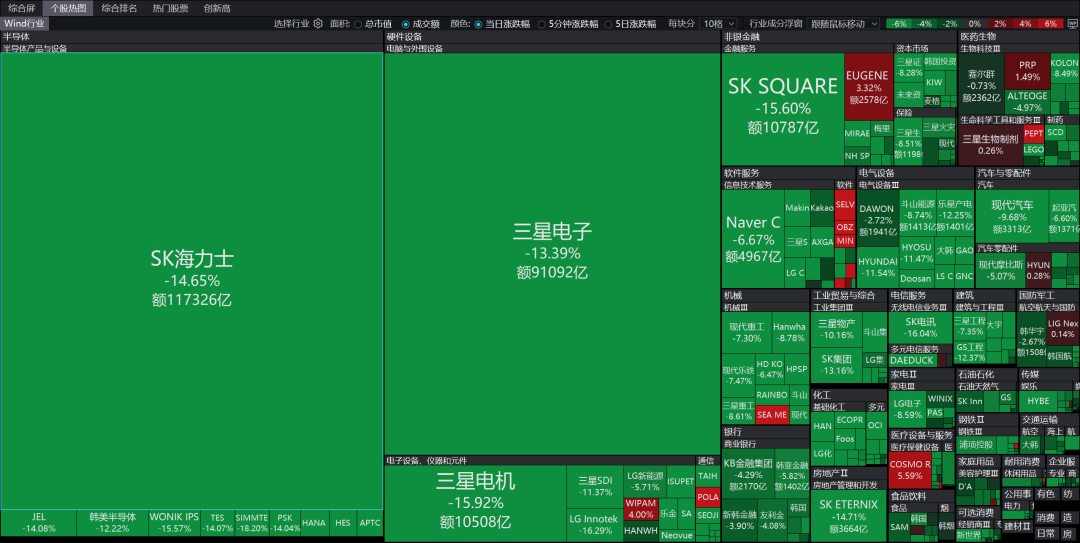Switch to the 综合排名 tab
The height and width of the screenshot is (543, 1080).
tap(119, 8)
